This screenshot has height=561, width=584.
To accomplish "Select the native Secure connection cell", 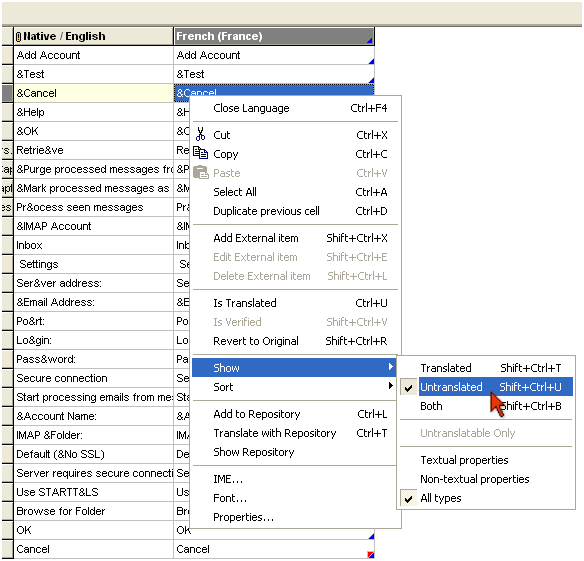I will 93,378.
